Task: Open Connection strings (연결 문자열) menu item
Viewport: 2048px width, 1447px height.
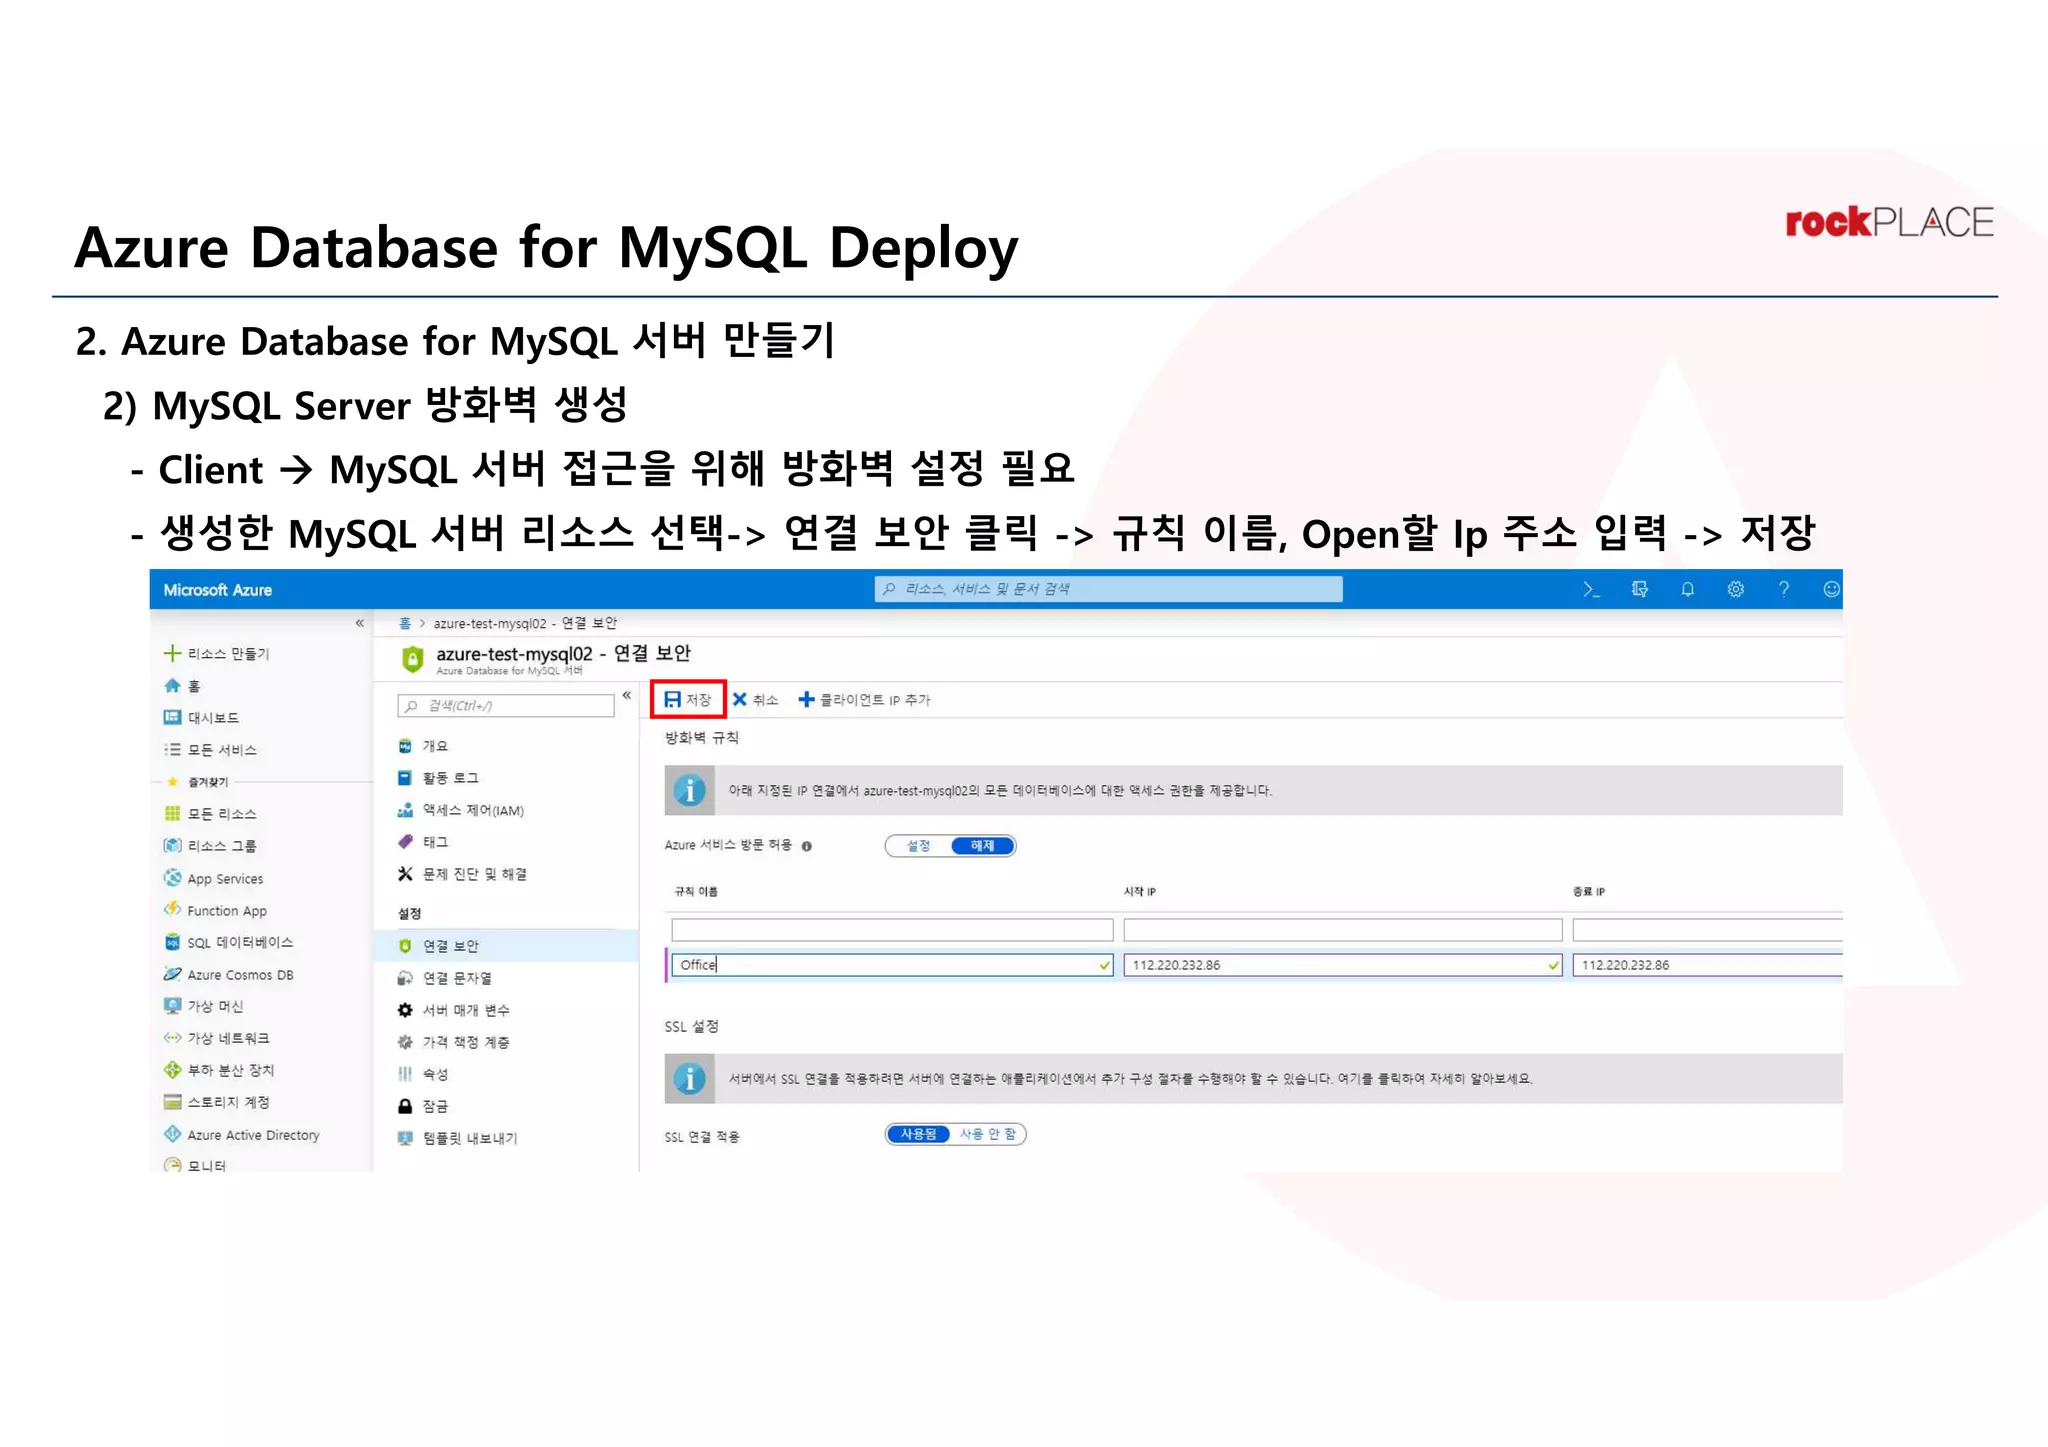Action: 445,978
